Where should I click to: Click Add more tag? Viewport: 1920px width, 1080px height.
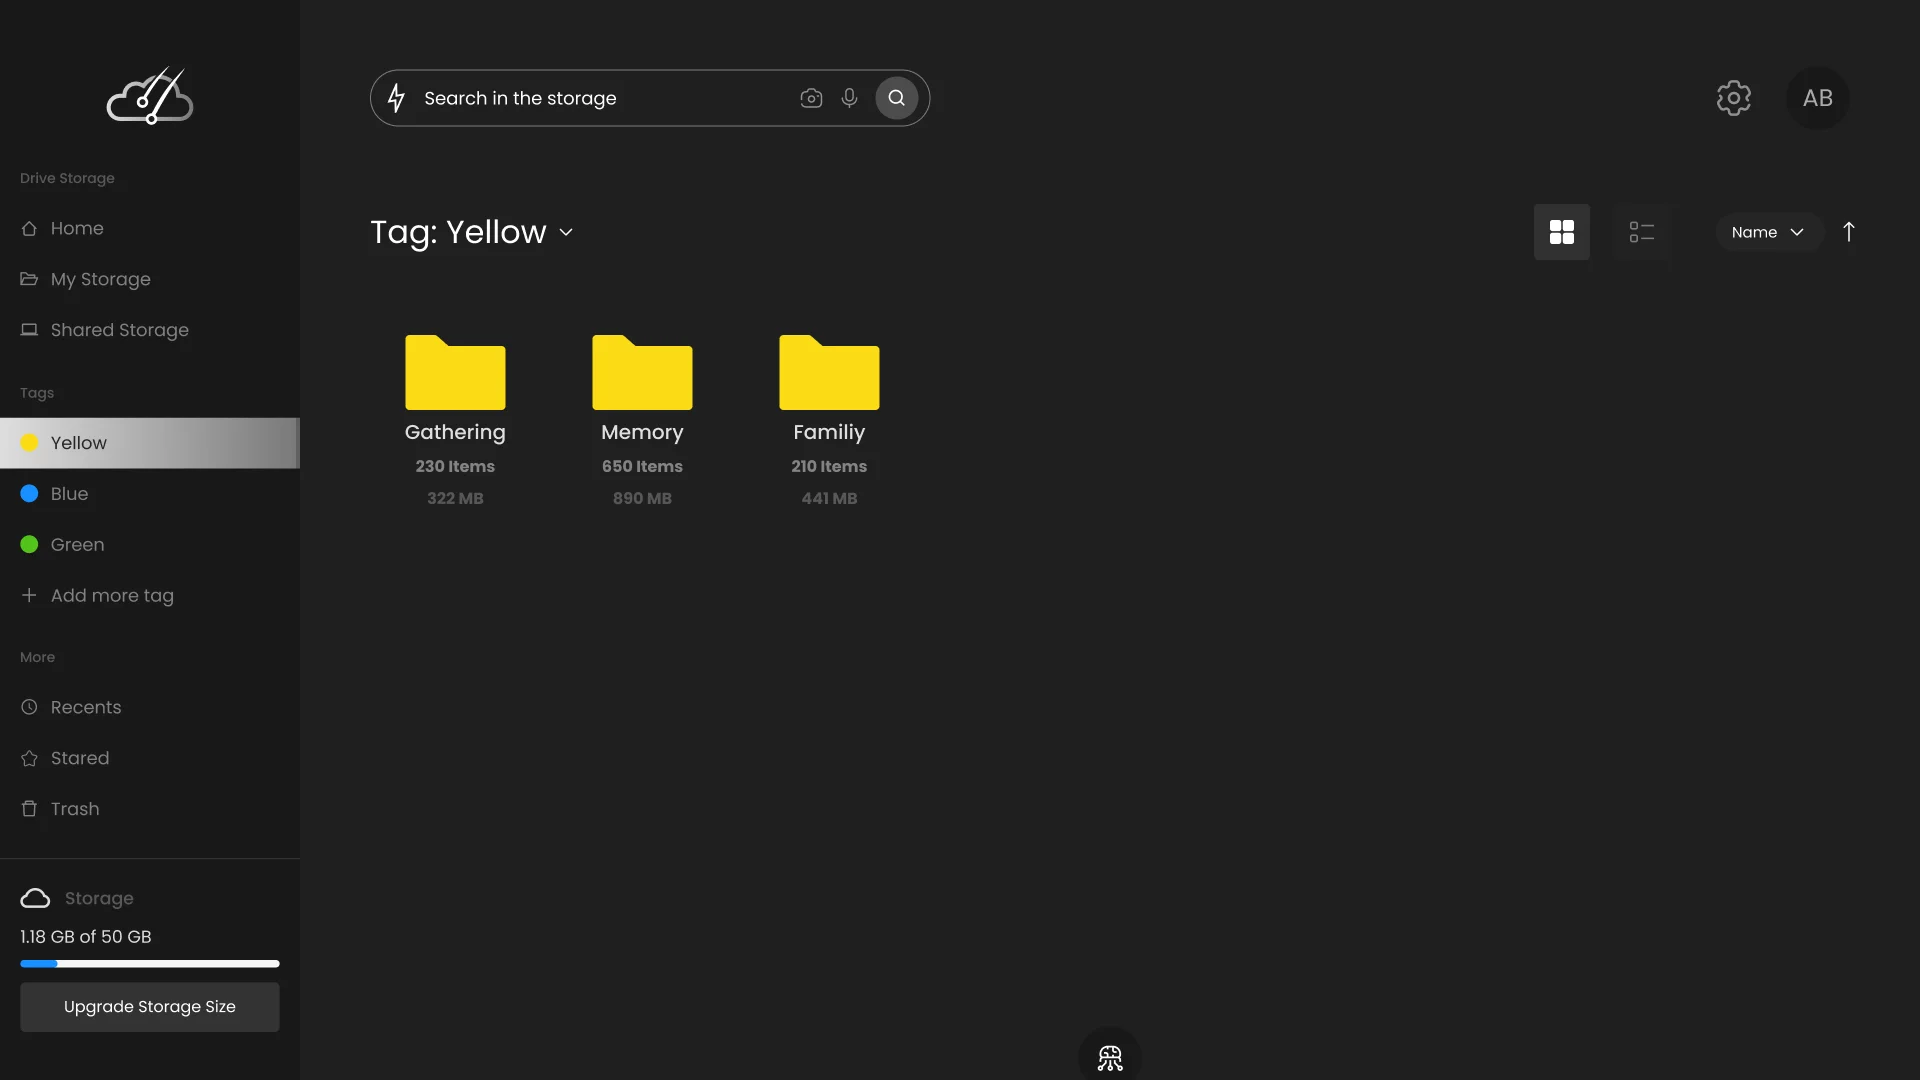tap(150, 596)
